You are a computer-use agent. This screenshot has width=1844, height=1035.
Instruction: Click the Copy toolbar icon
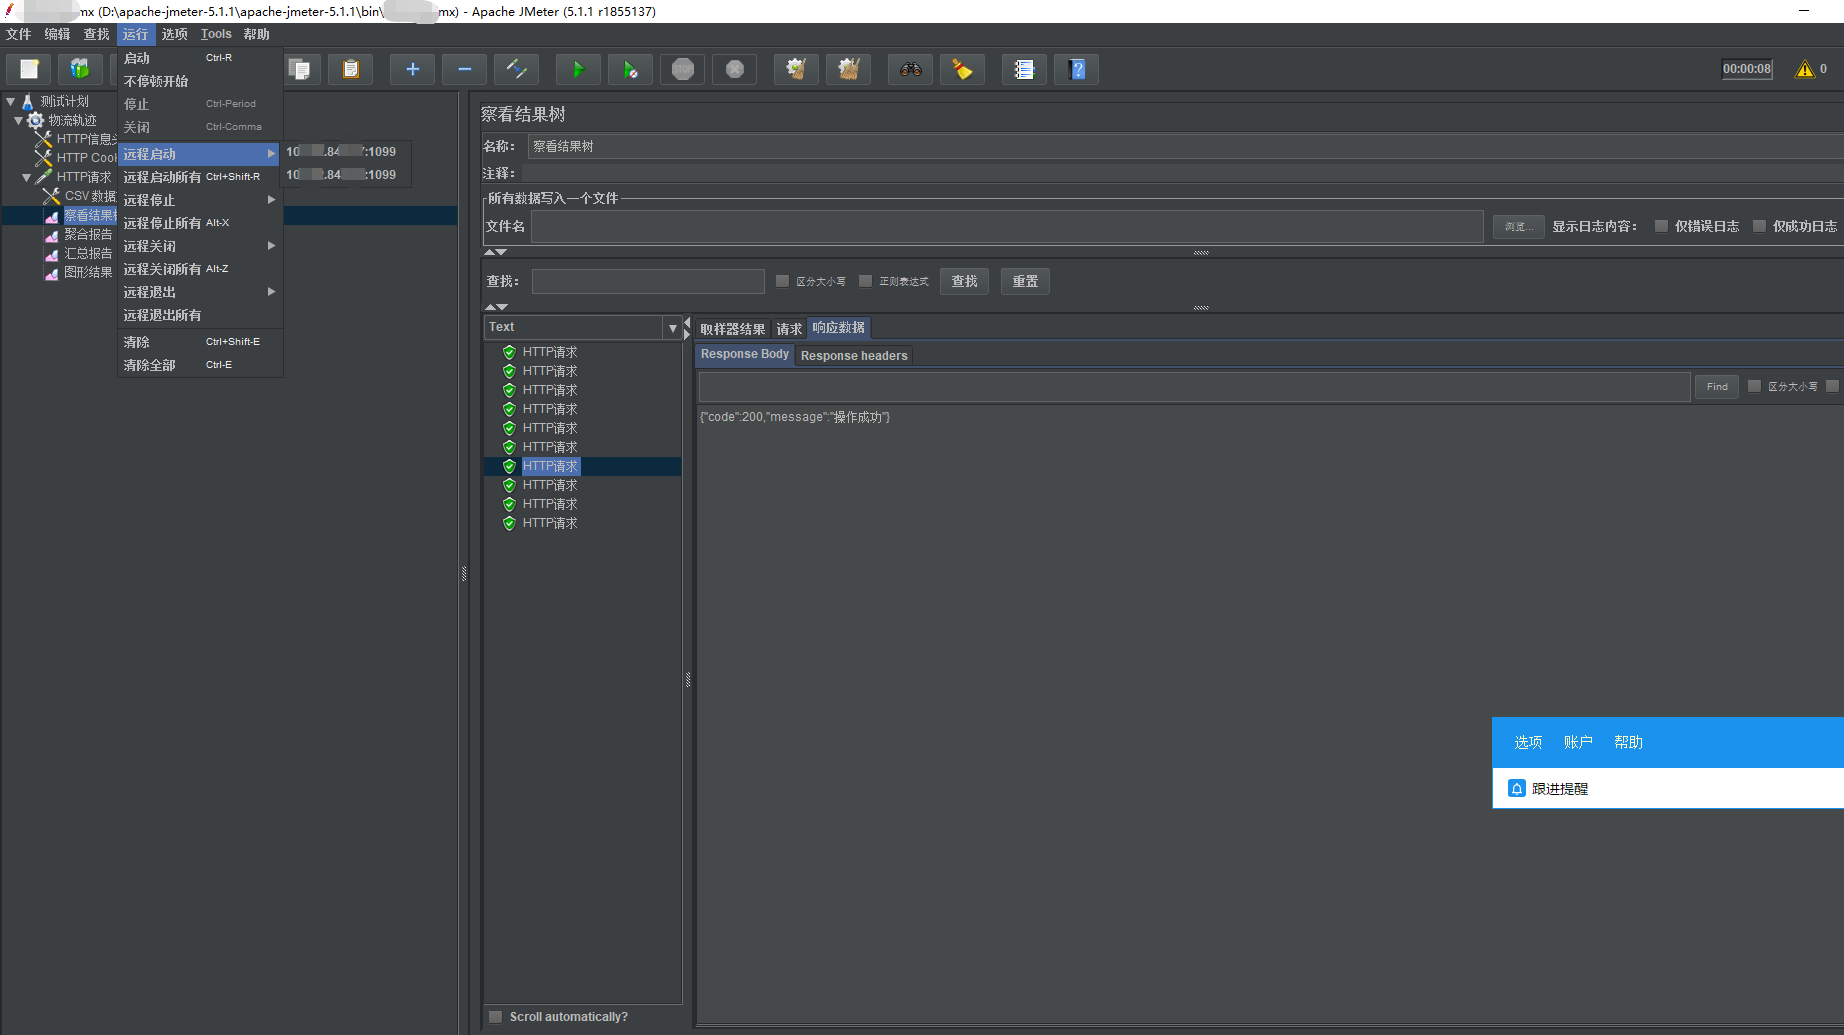click(299, 69)
